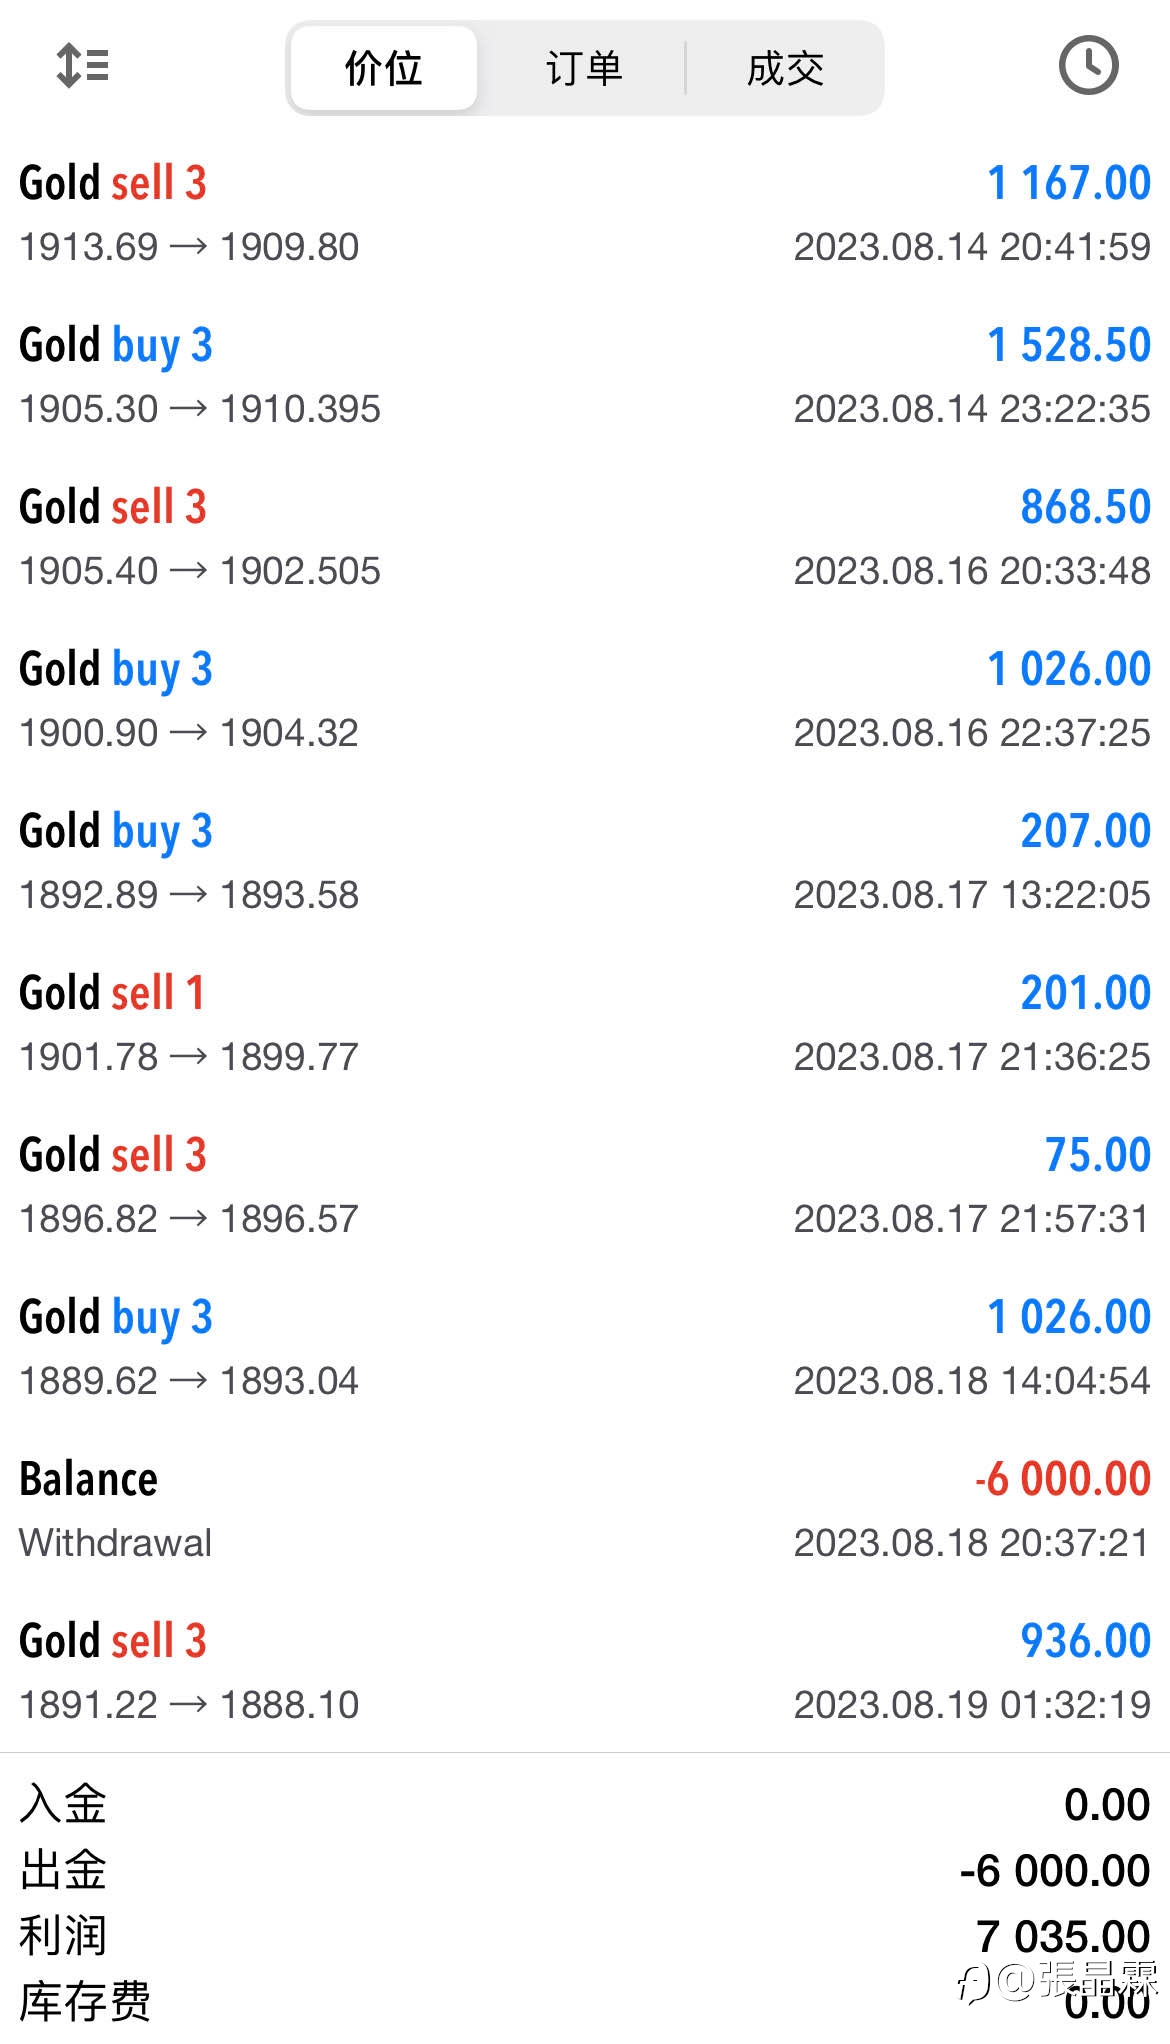1170x2044 pixels.
Task: Open Gold buy trade closed 2023.08.16 22:37:25
Action: point(585,699)
